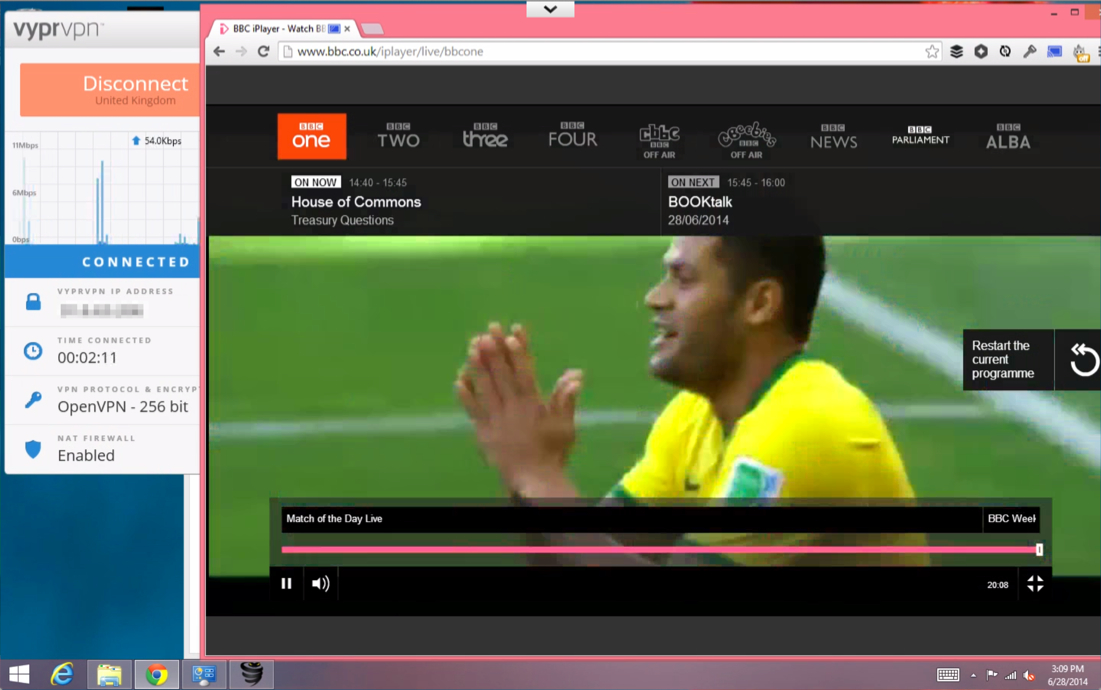This screenshot has height=690, width=1101.
Task: Launch Internet Explorer from taskbar
Action: (62, 675)
